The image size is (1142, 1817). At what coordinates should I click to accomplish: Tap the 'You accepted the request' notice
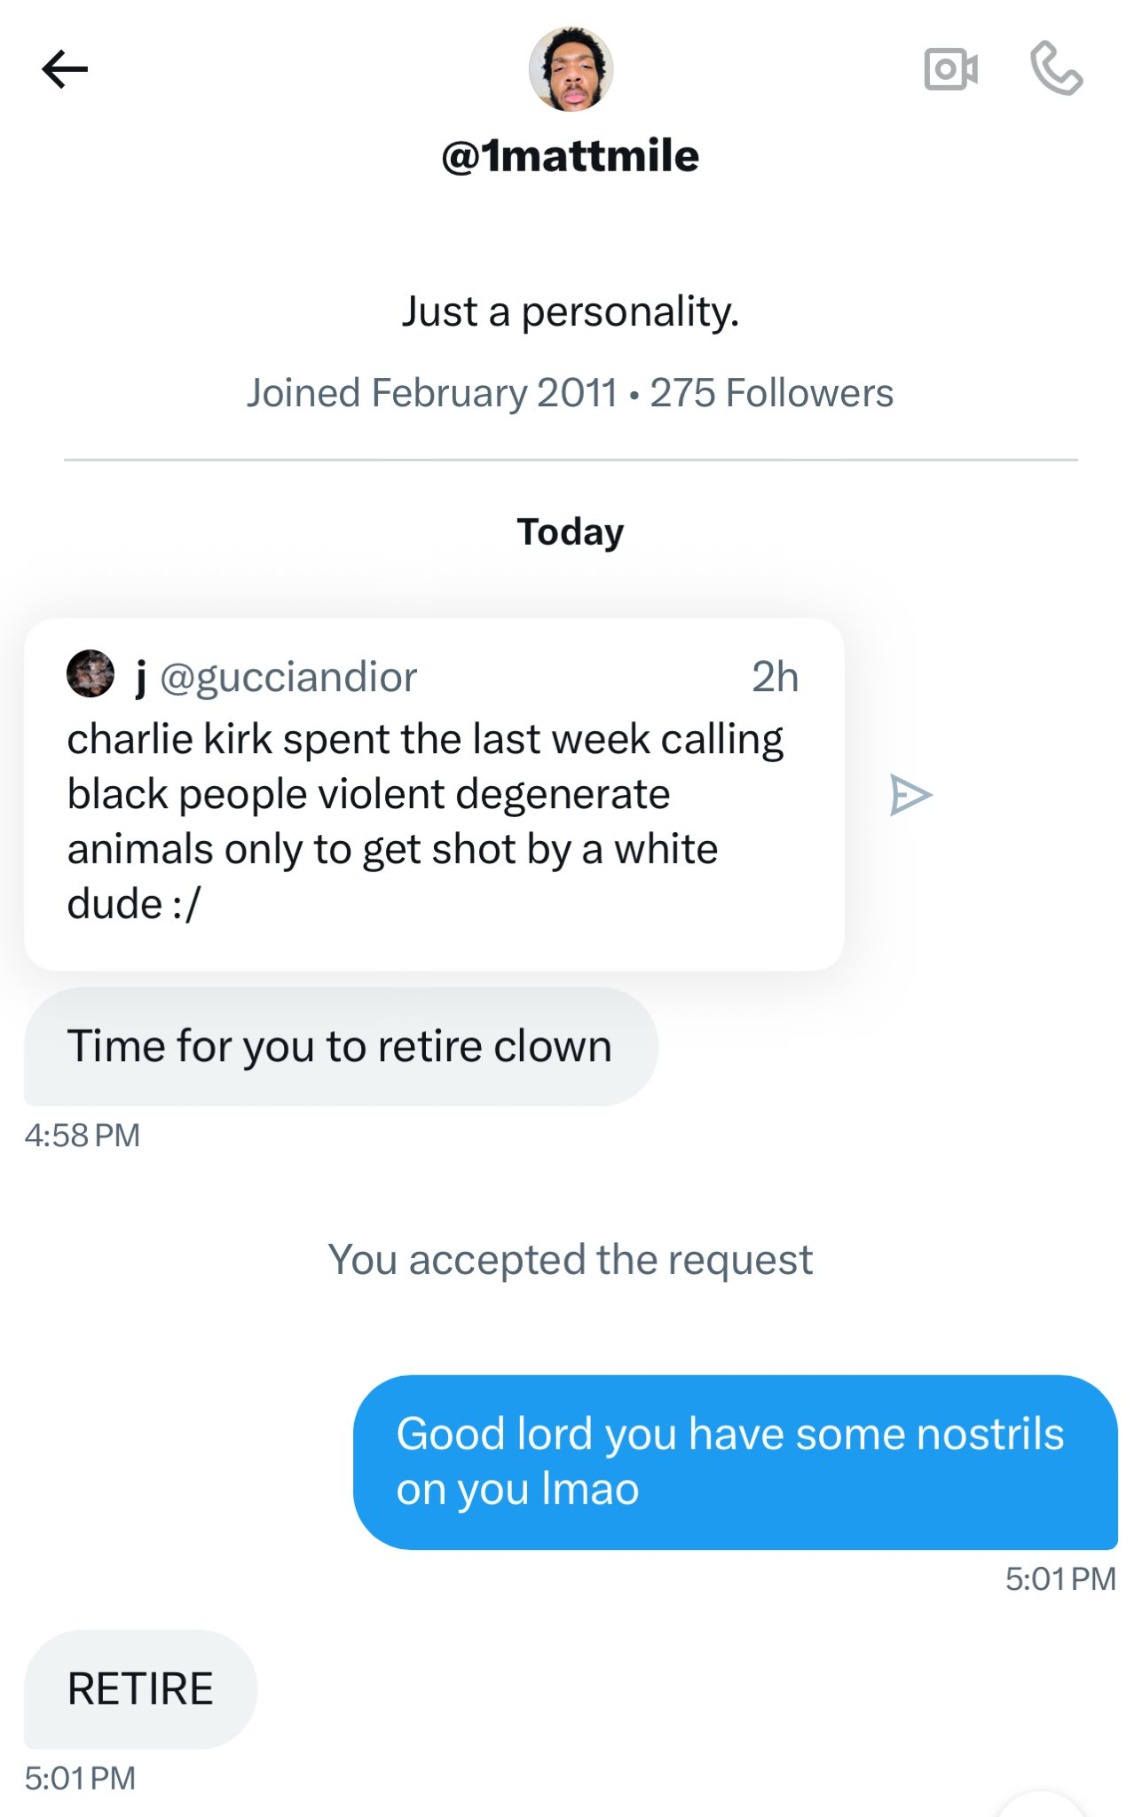(x=571, y=1260)
